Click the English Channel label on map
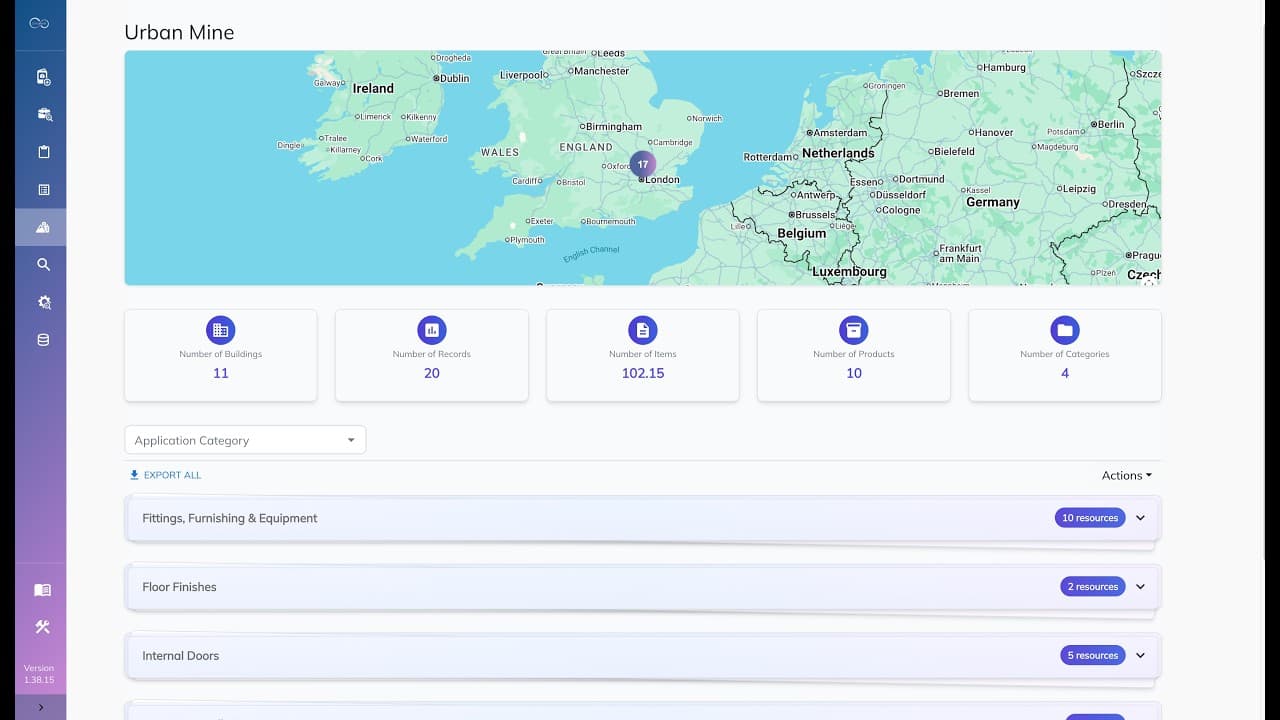 [x=591, y=254]
